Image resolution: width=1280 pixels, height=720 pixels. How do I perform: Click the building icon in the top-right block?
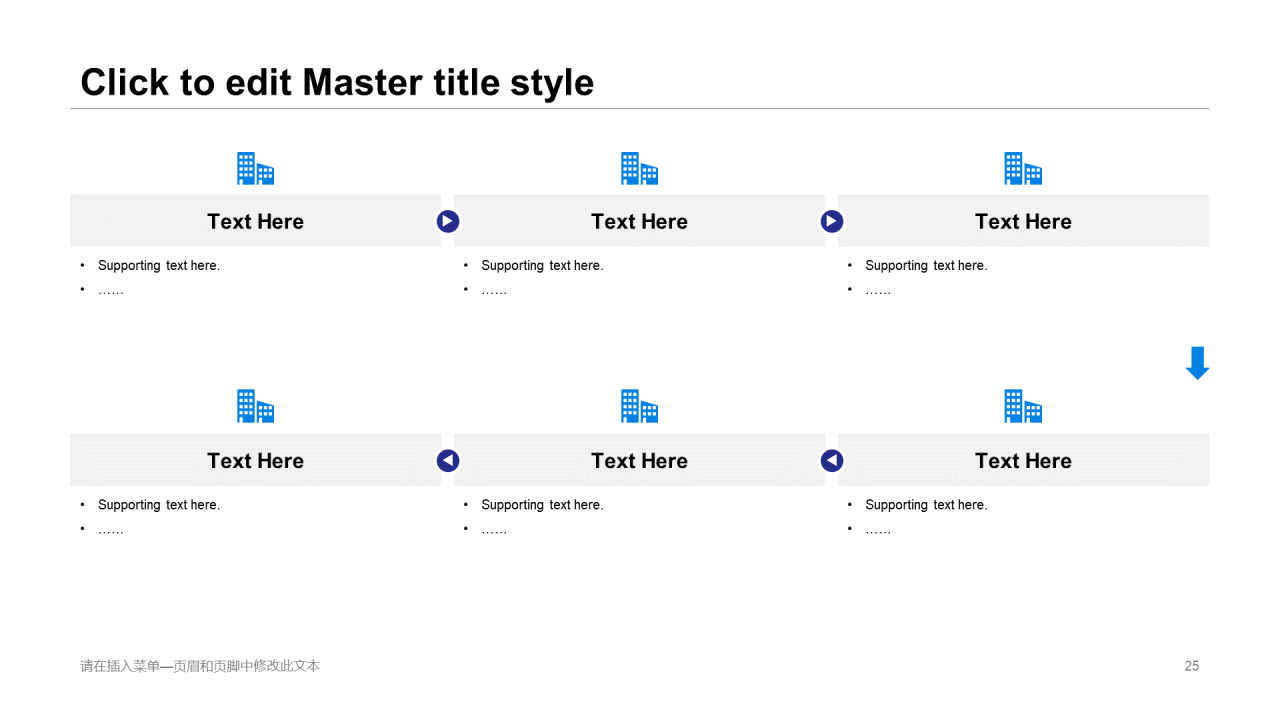[1023, 169]
